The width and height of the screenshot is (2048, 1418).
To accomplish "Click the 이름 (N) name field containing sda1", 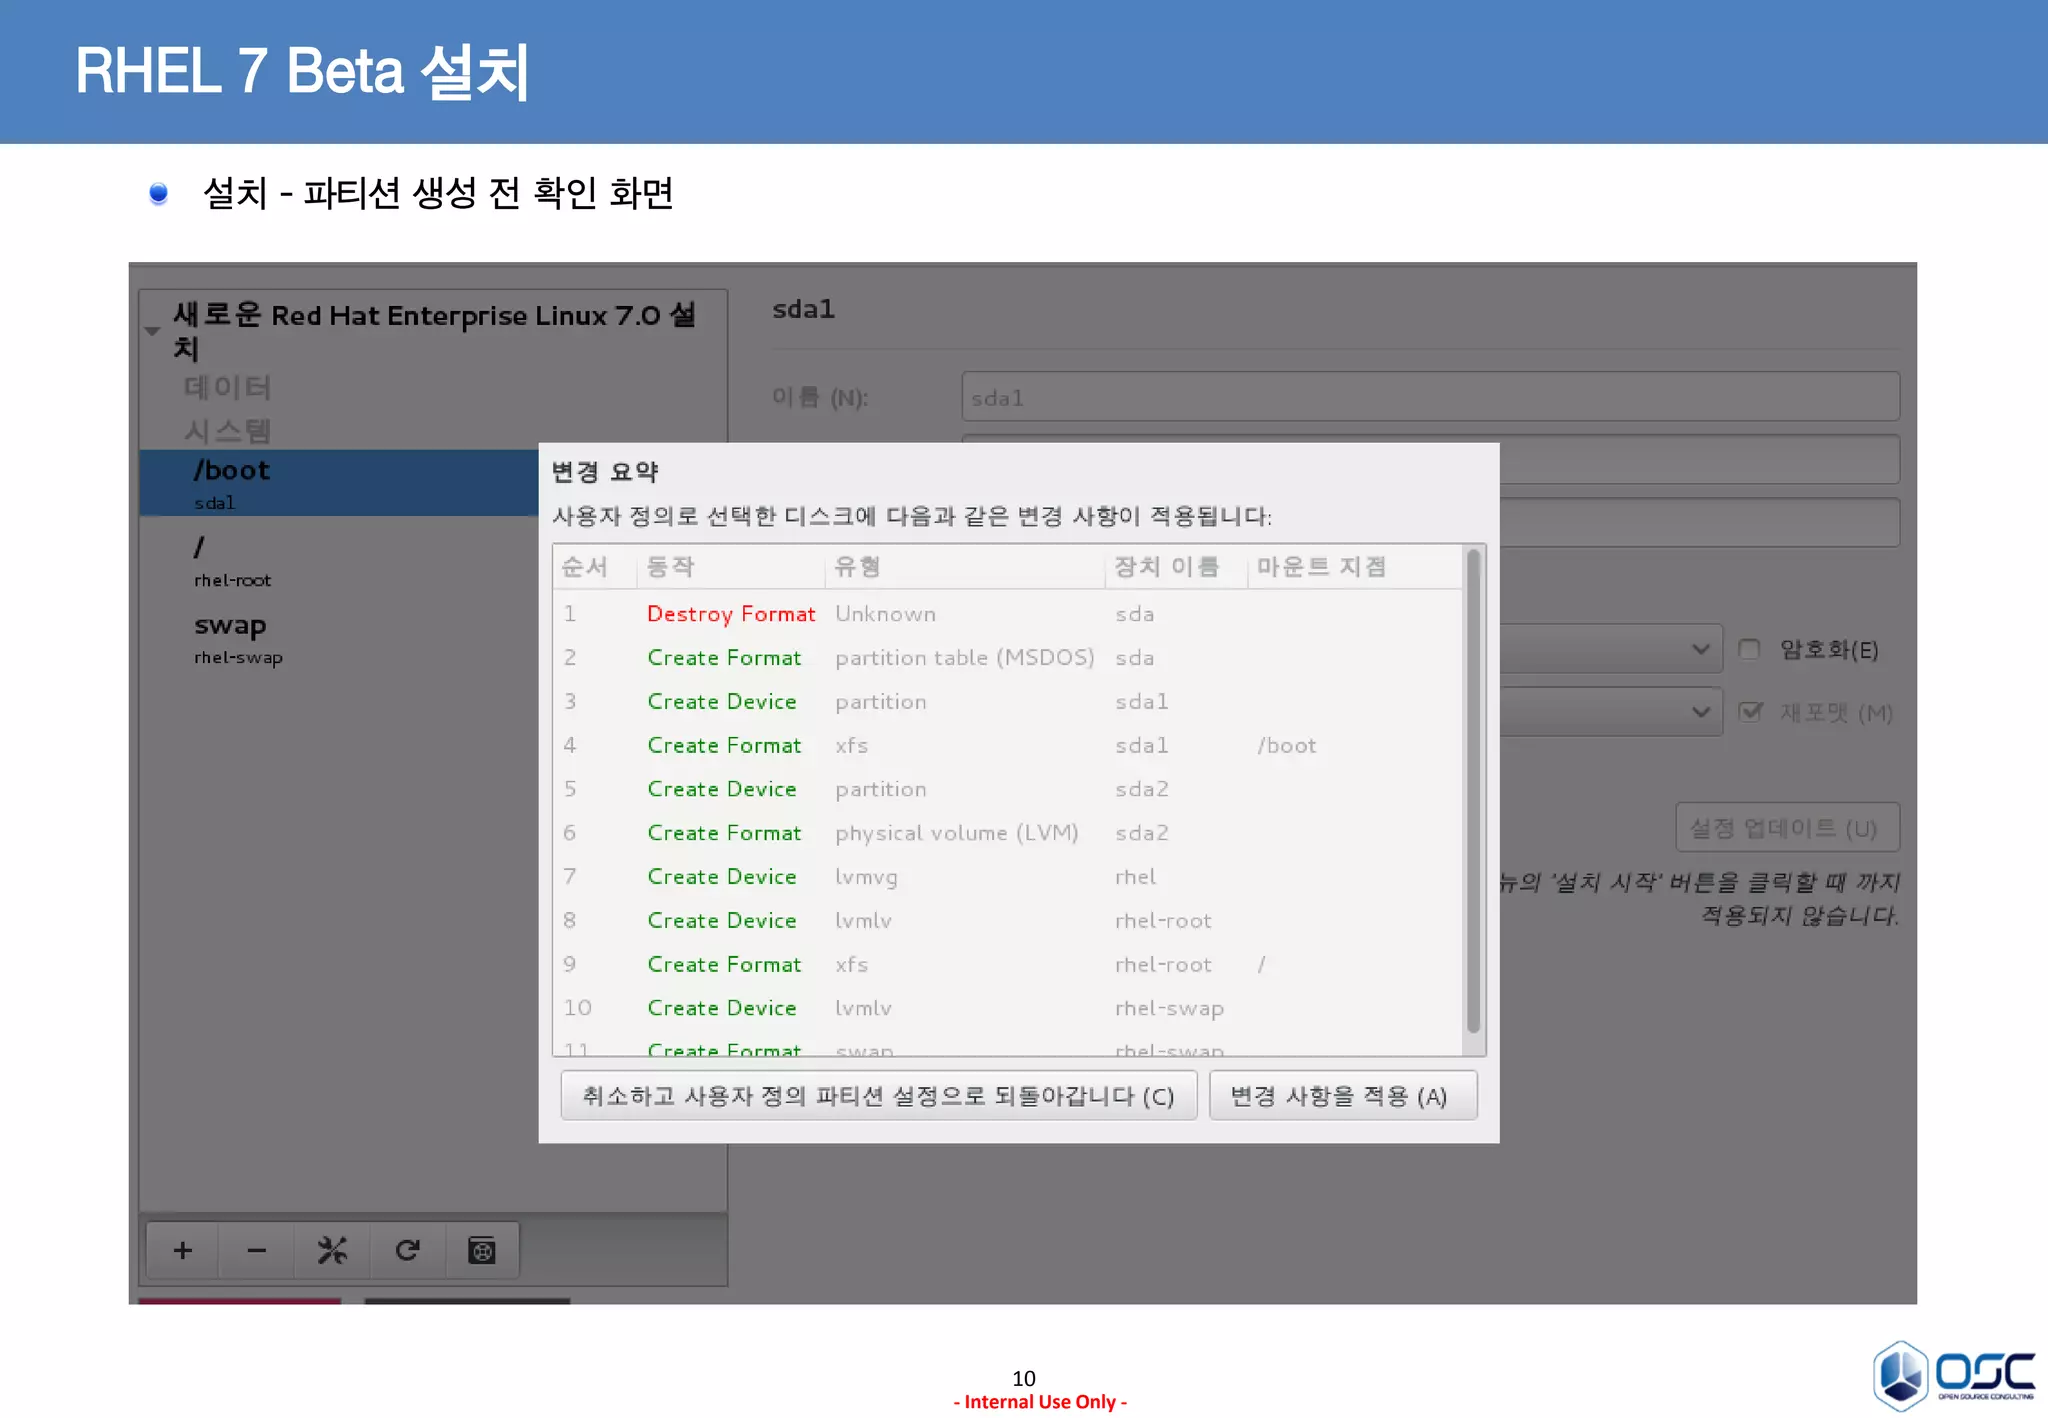I will 1430,397.
